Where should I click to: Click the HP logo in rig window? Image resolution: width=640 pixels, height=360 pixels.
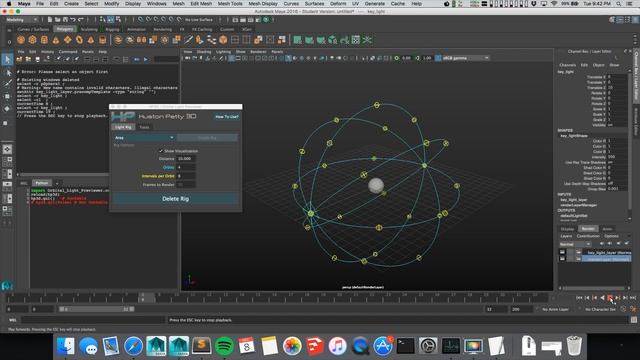[x=123, y=117]
